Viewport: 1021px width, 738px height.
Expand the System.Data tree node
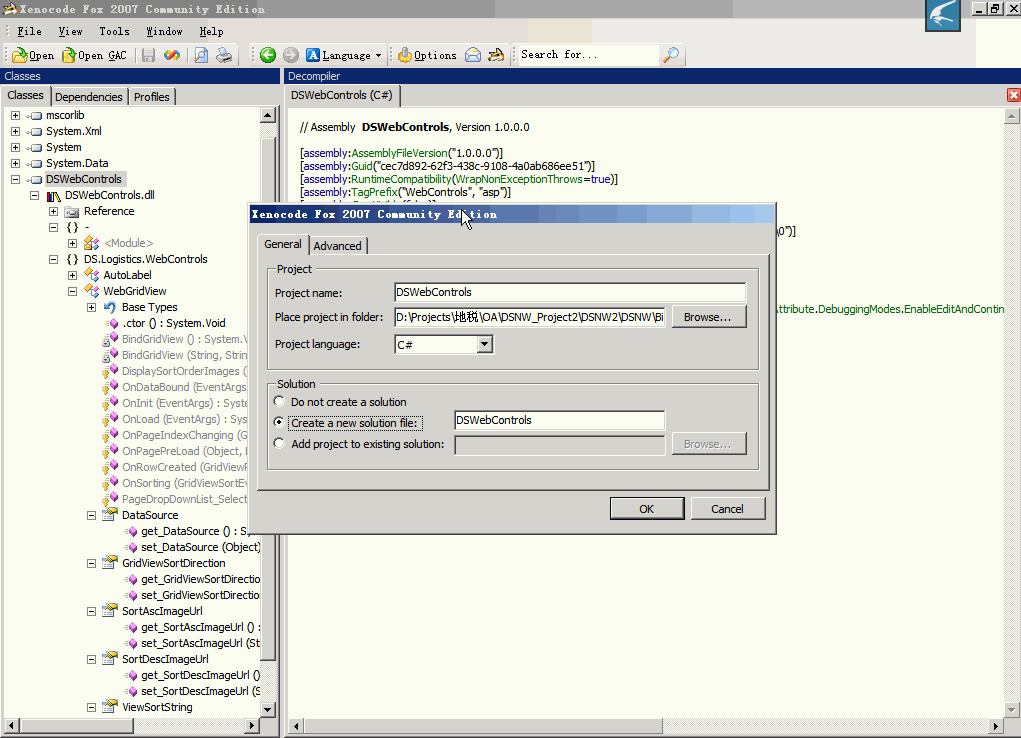pos(16,163)
